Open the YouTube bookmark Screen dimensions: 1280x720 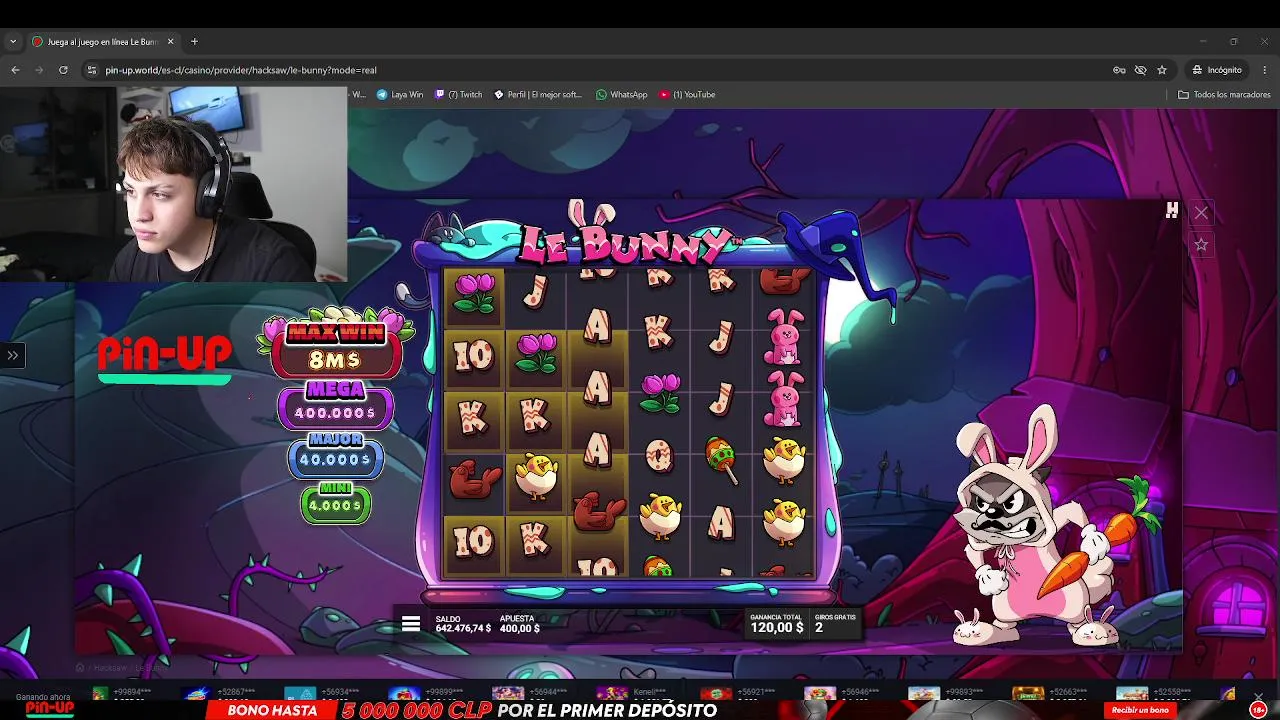[x=687, y=95]
